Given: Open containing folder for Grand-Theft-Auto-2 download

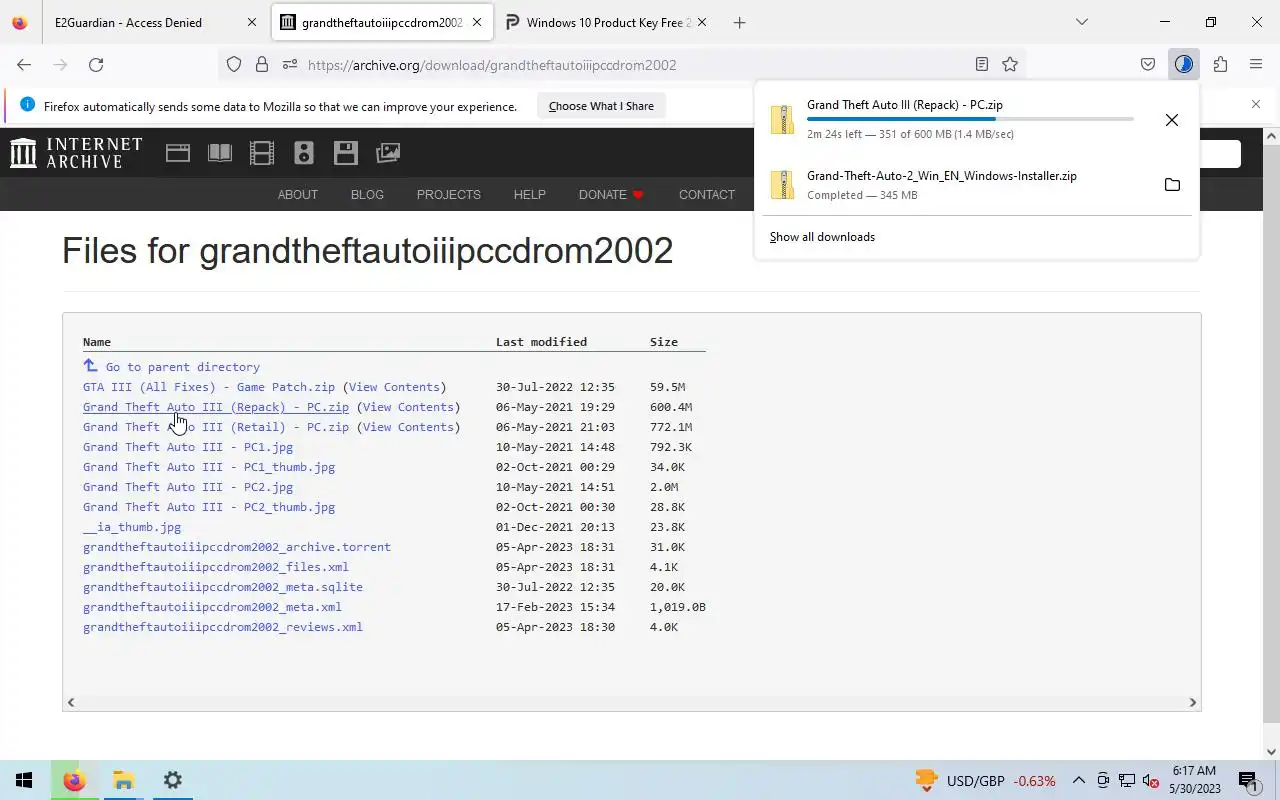Looking at the screenshot, I should [x=1172, y=185].
